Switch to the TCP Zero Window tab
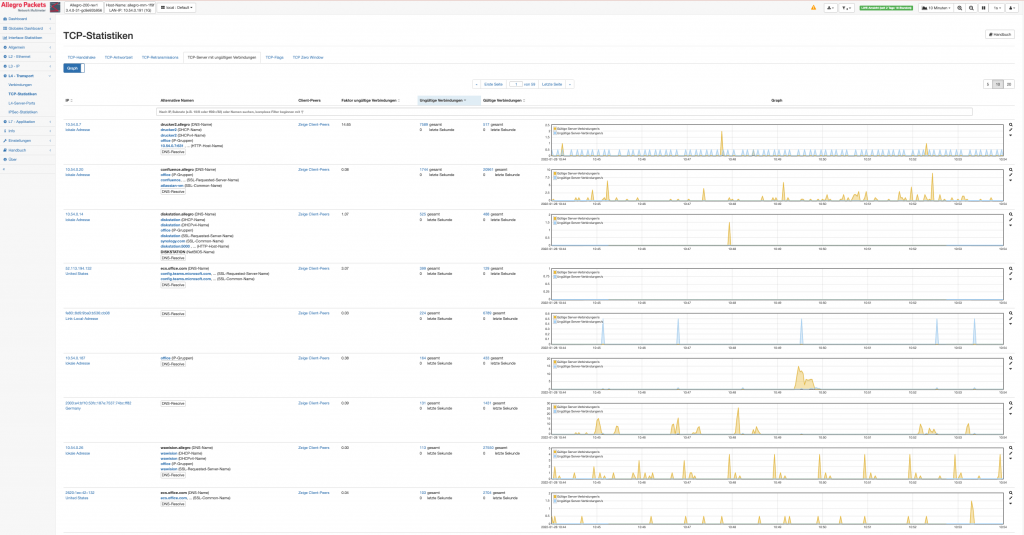 pos(308,57)
